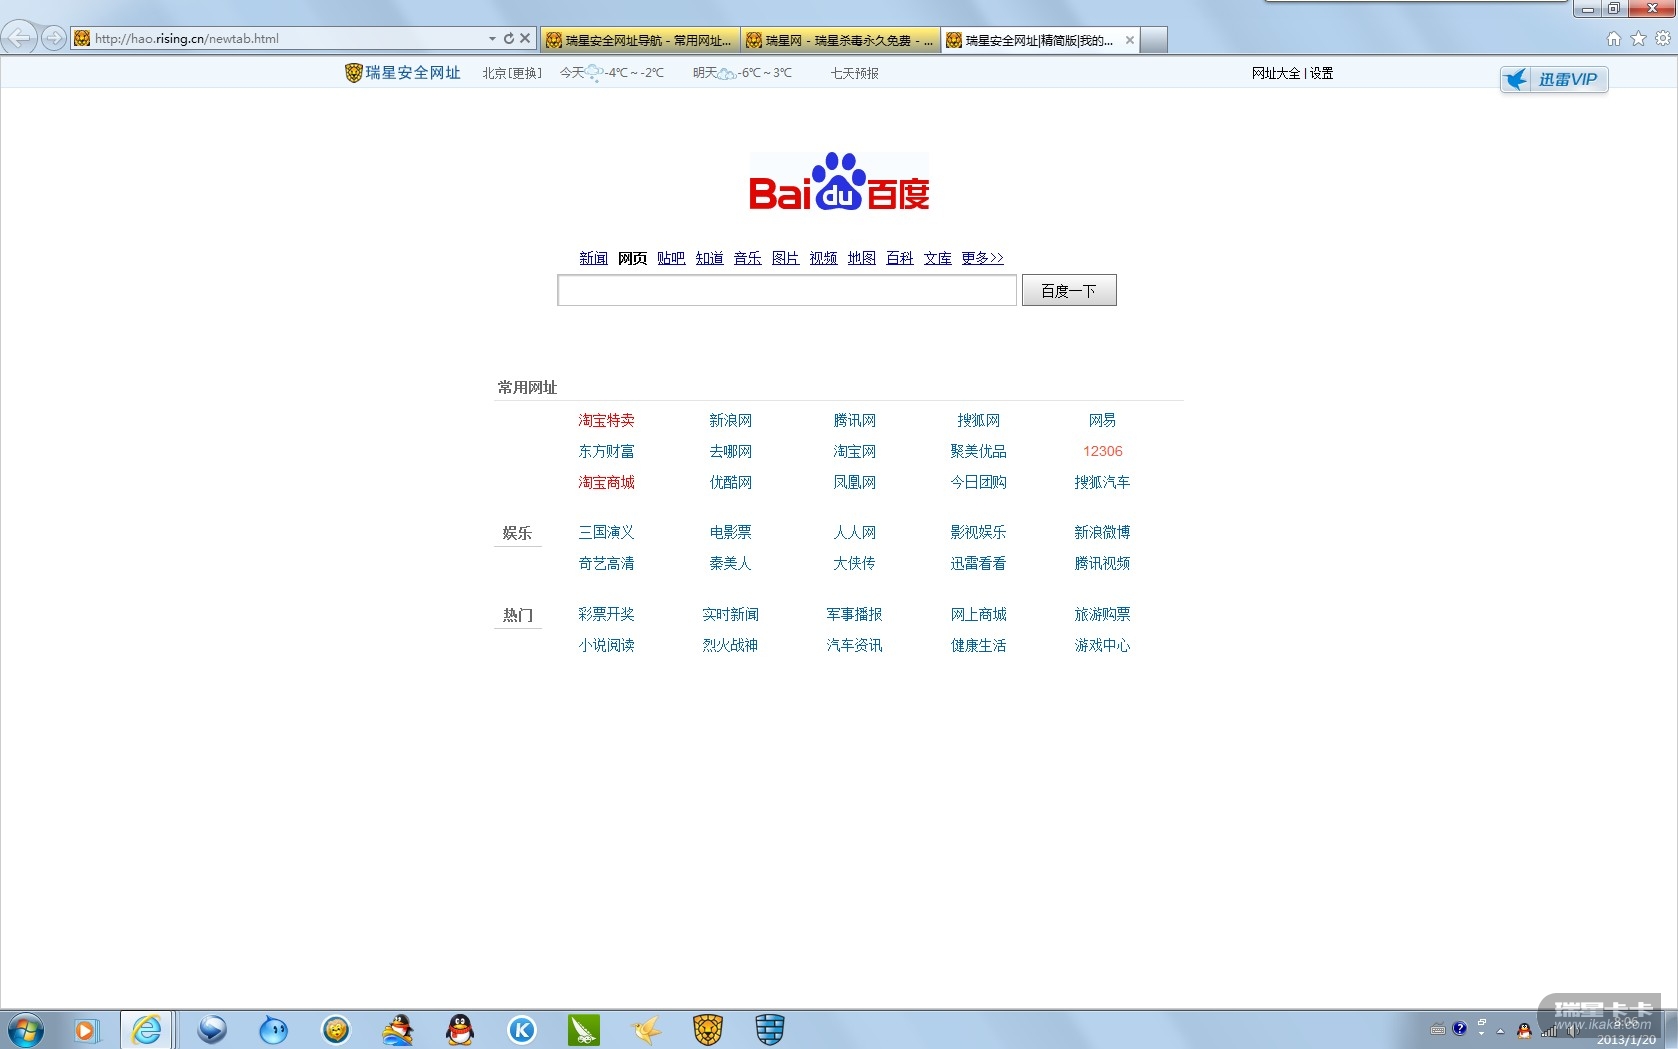Switch to the 瑞星网 - 瑞星杀毒永久免费 tab

pyautogui.click(x=840, y=40)
